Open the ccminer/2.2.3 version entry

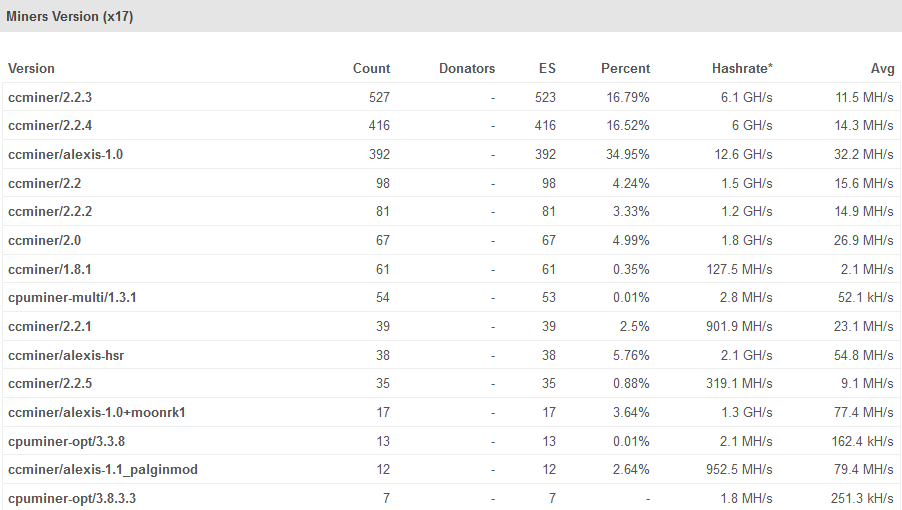50,98
